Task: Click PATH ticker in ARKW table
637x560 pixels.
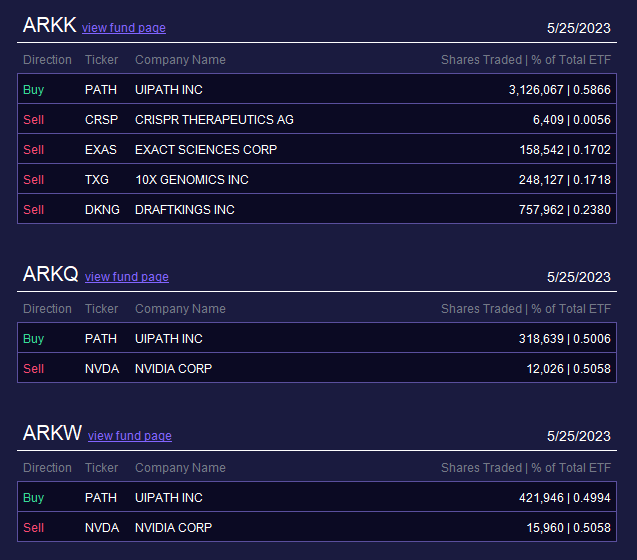Action: click(101, 497)
